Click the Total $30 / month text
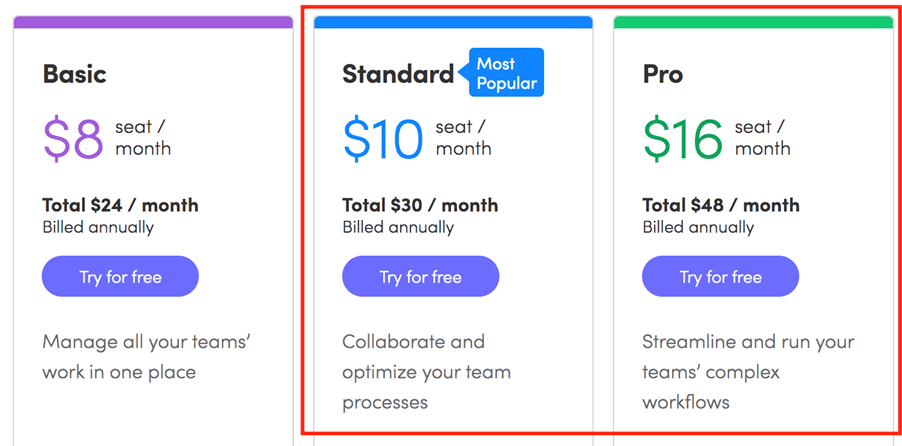Screen dimensions: 902x446 point(421,205)
